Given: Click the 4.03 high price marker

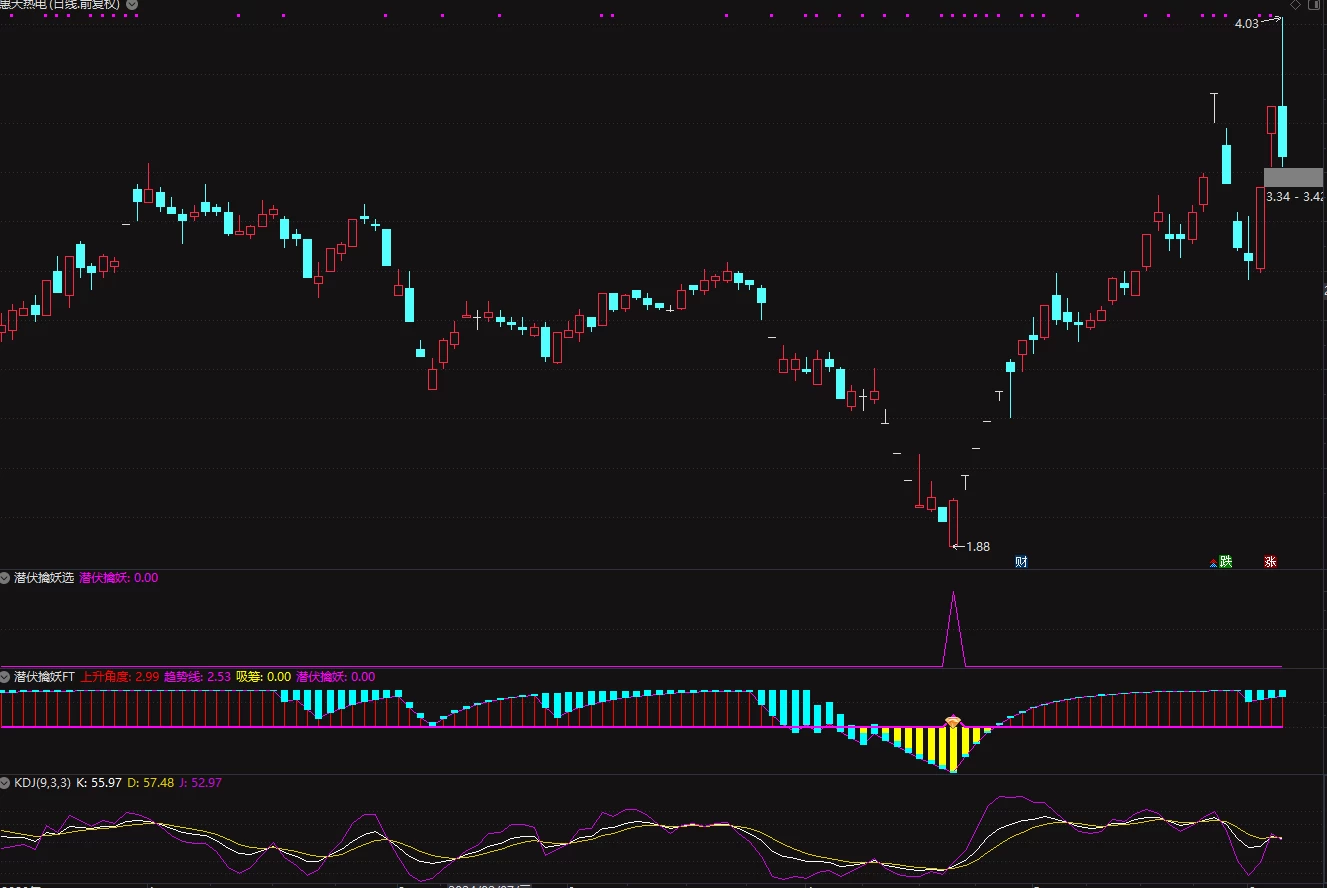Looking at the screenshot, I should [x=1247, y=24].
